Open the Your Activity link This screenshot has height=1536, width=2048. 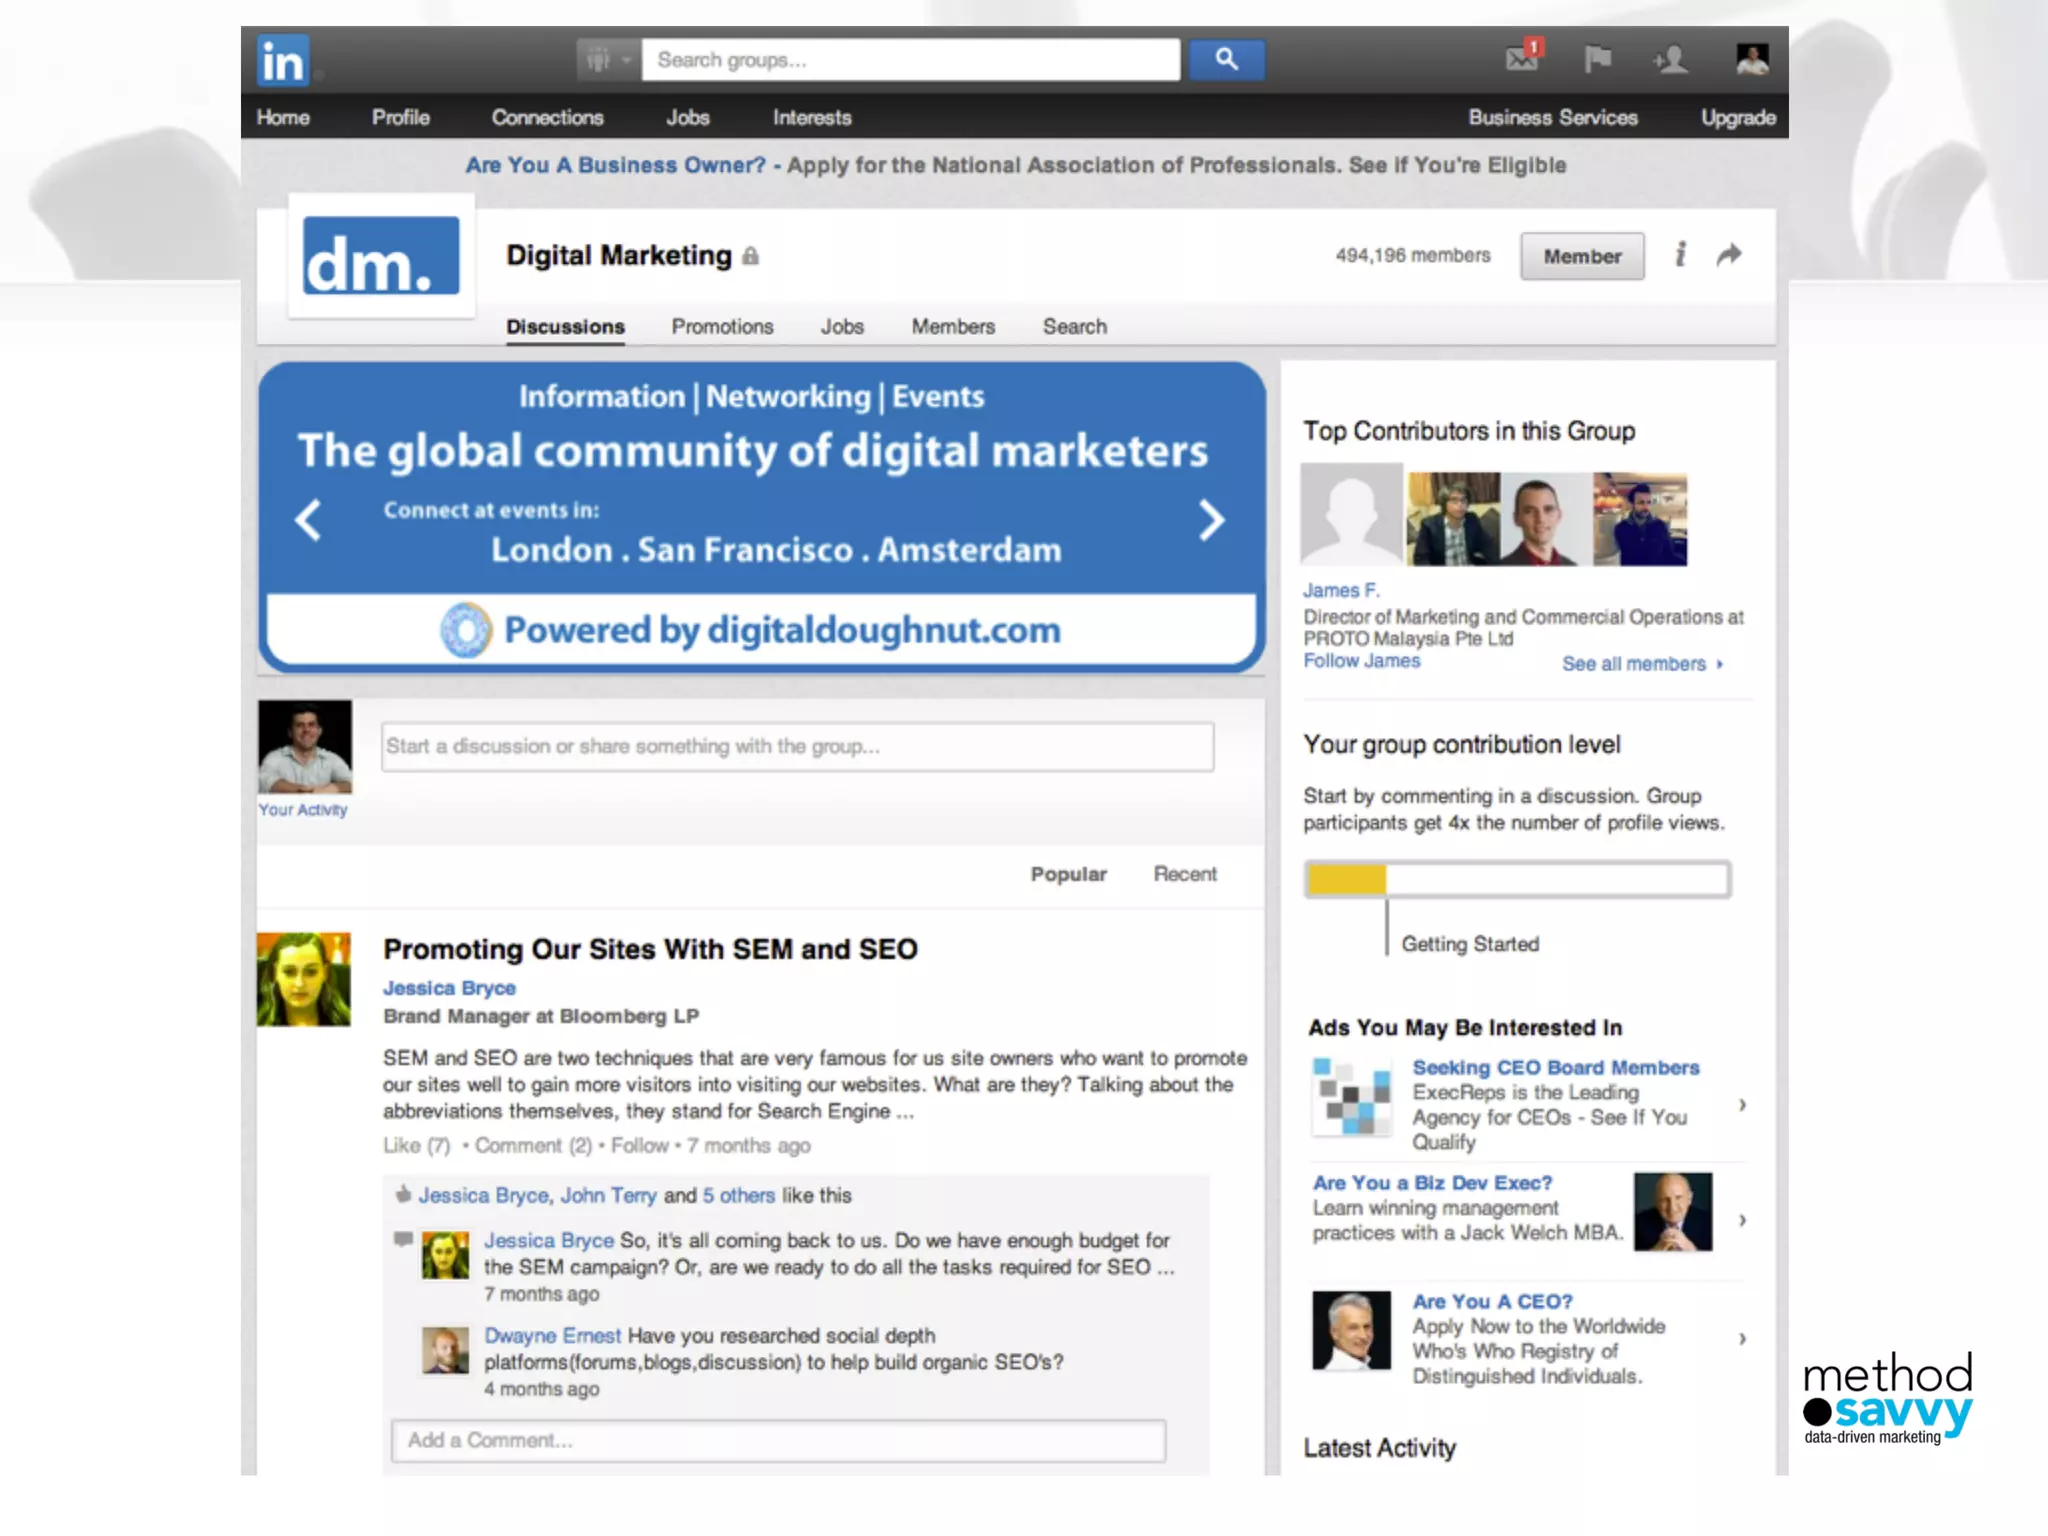[x=303, y=809]
